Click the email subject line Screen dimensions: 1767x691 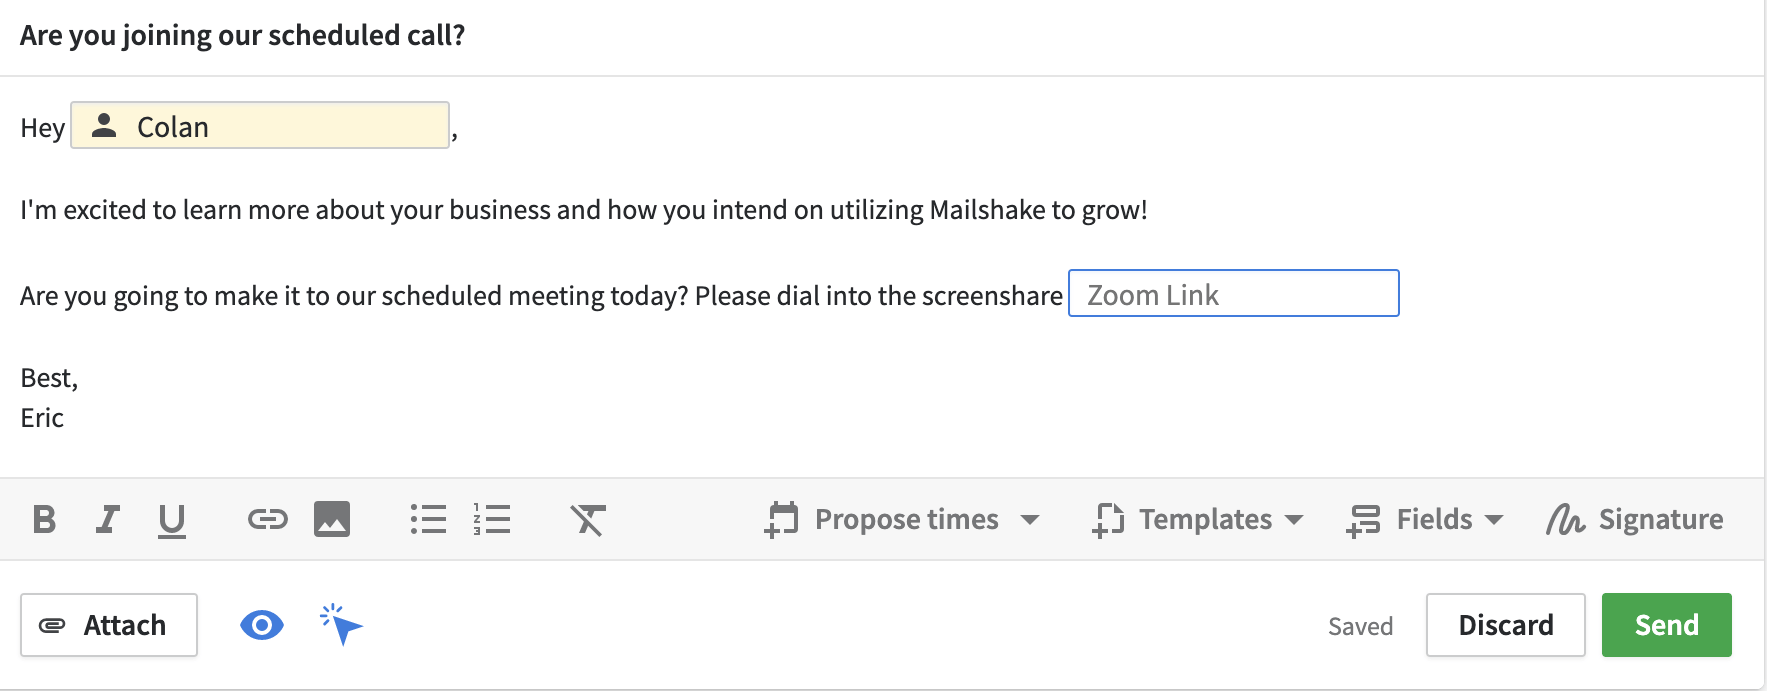[243, 36]
